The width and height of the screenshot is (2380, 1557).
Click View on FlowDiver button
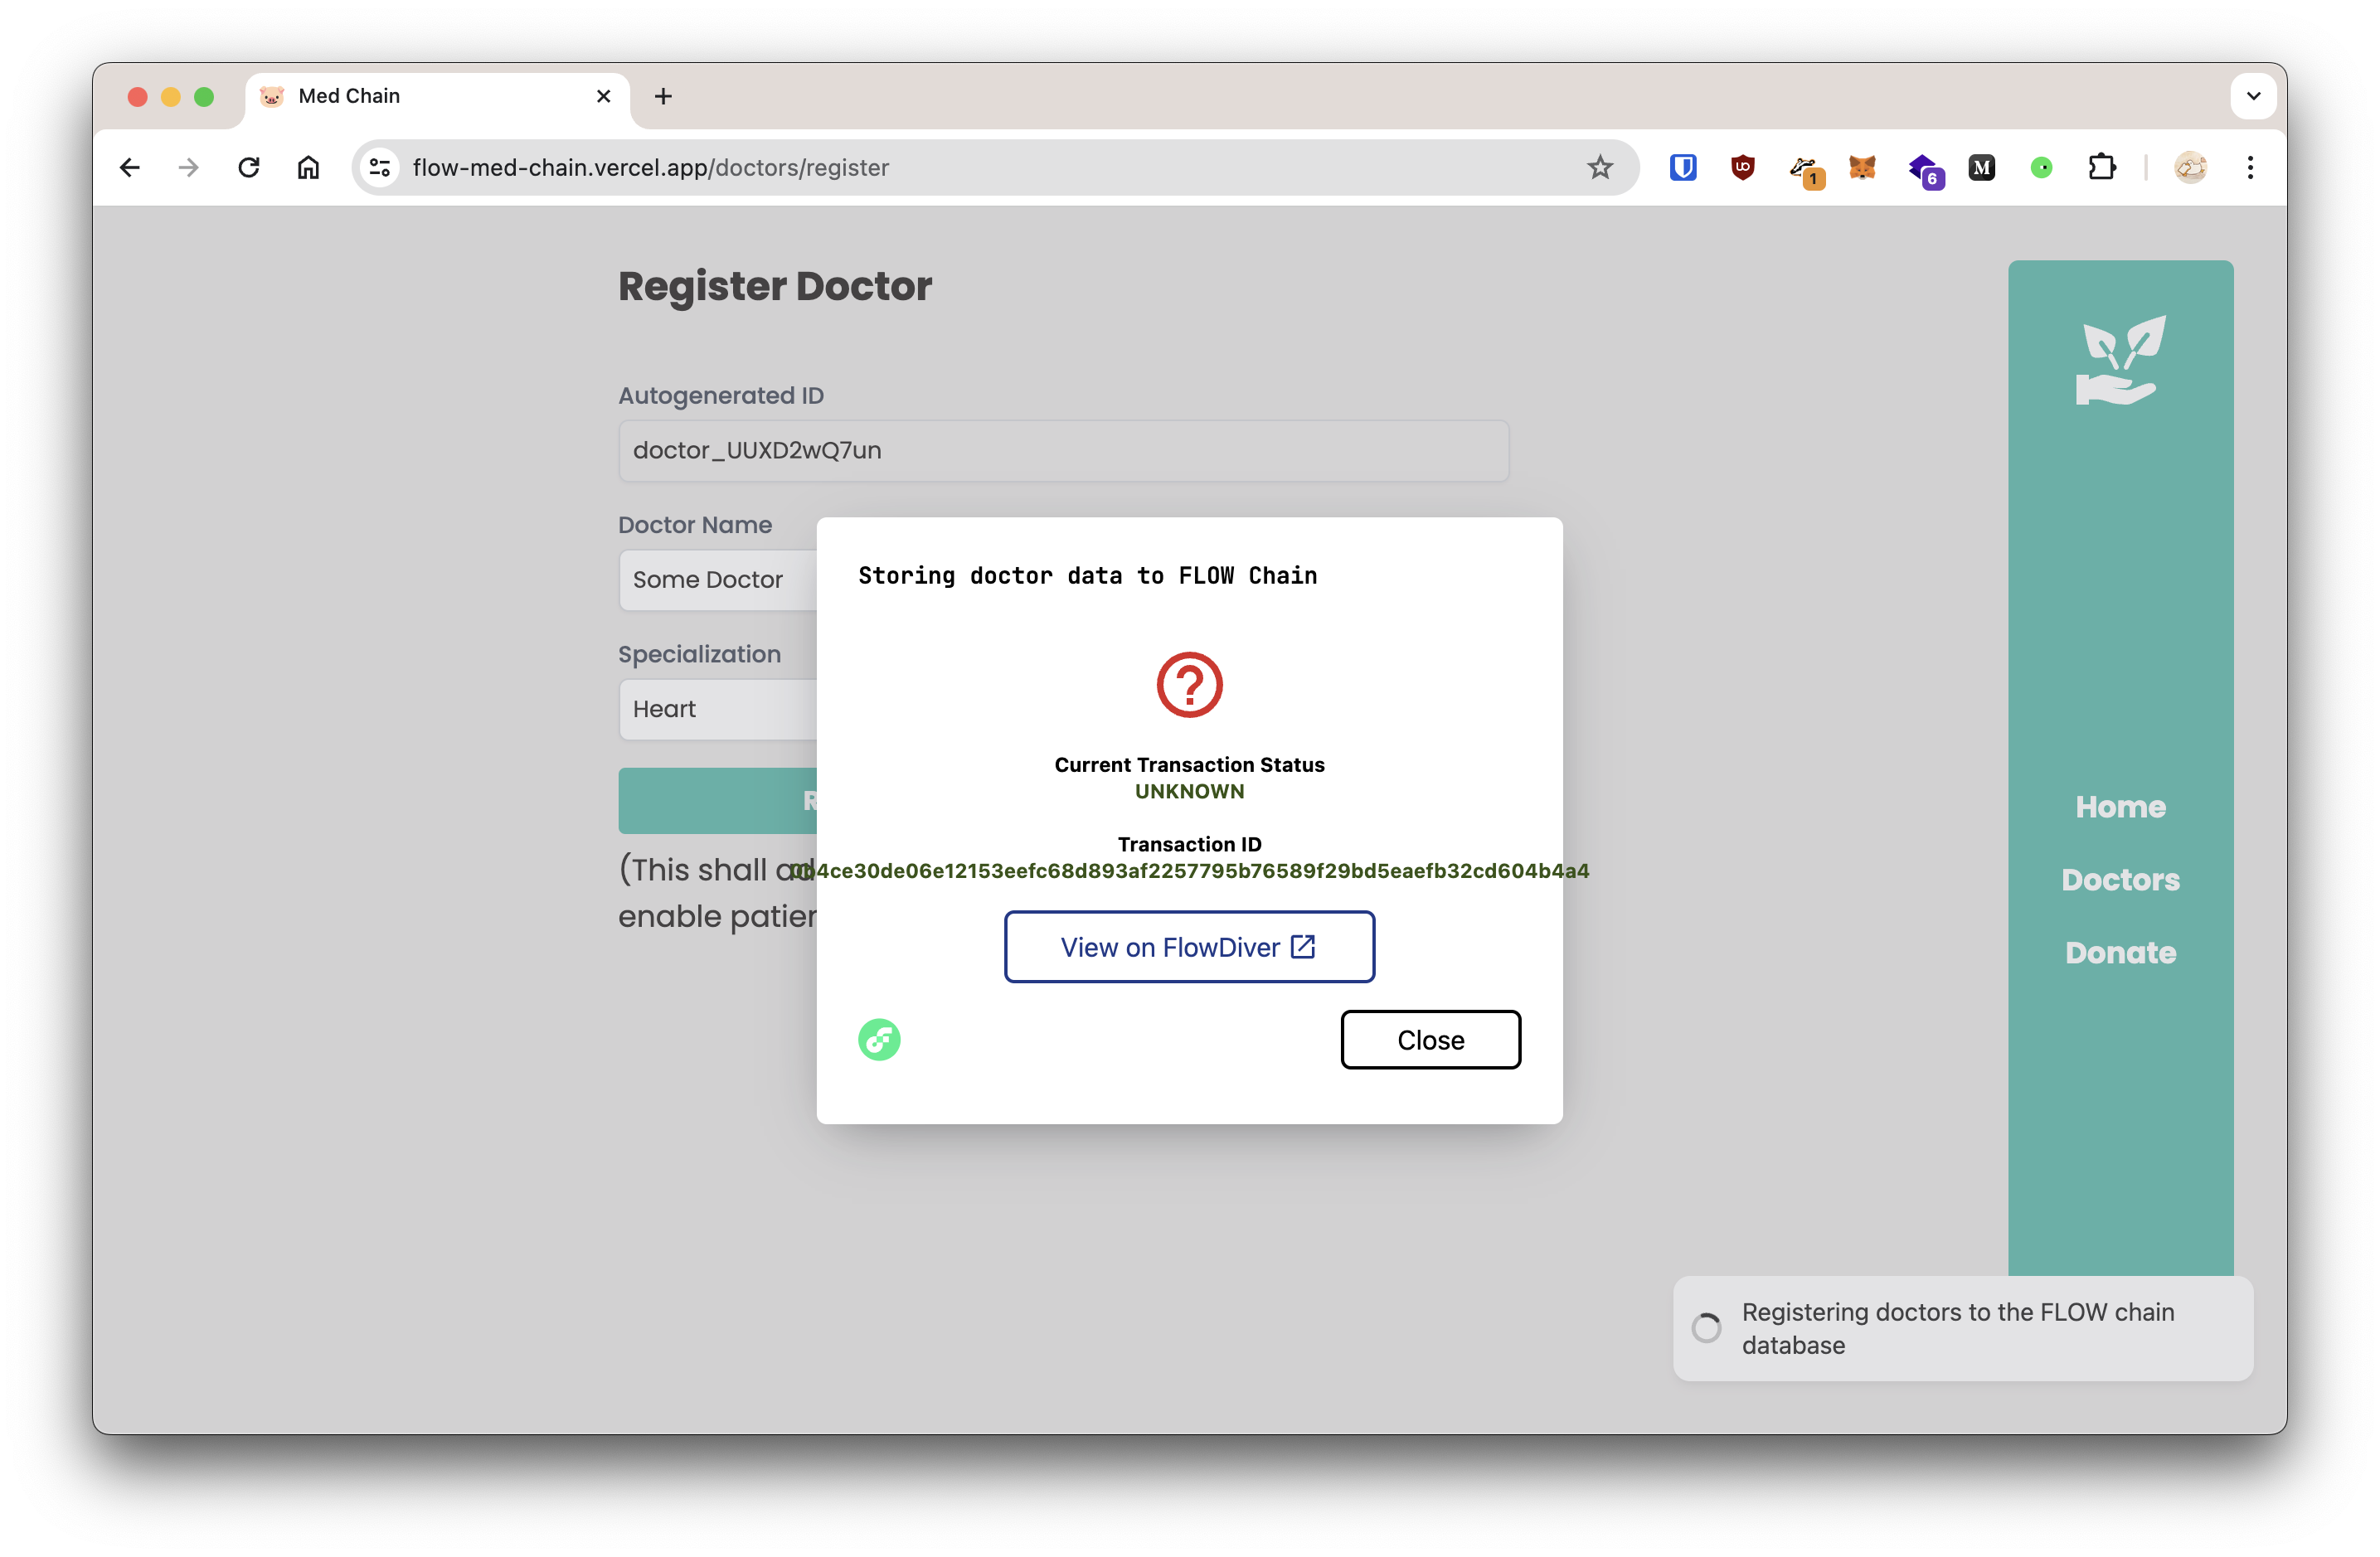[x=1189, y=947]
